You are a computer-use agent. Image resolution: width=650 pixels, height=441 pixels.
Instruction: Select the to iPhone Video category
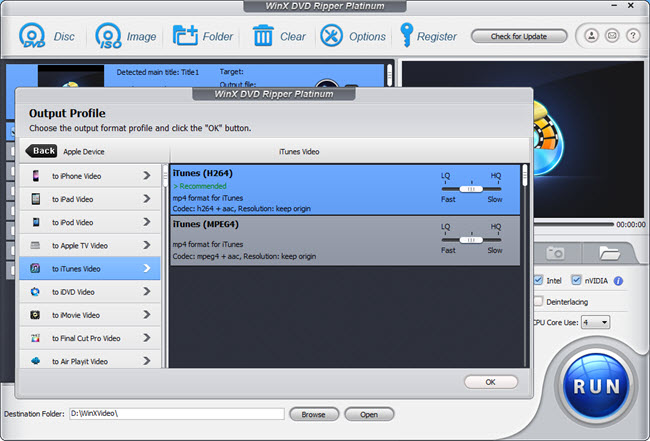(x=90, y=176)
